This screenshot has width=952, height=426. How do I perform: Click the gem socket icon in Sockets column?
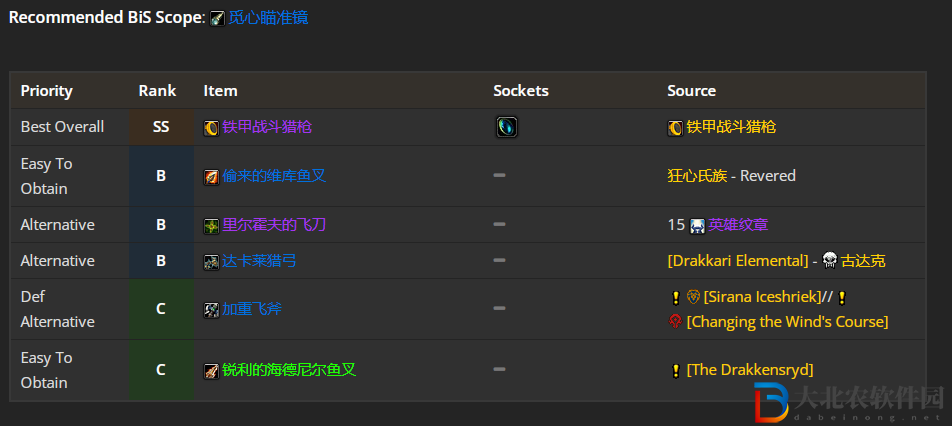click(x=507, y=127)
